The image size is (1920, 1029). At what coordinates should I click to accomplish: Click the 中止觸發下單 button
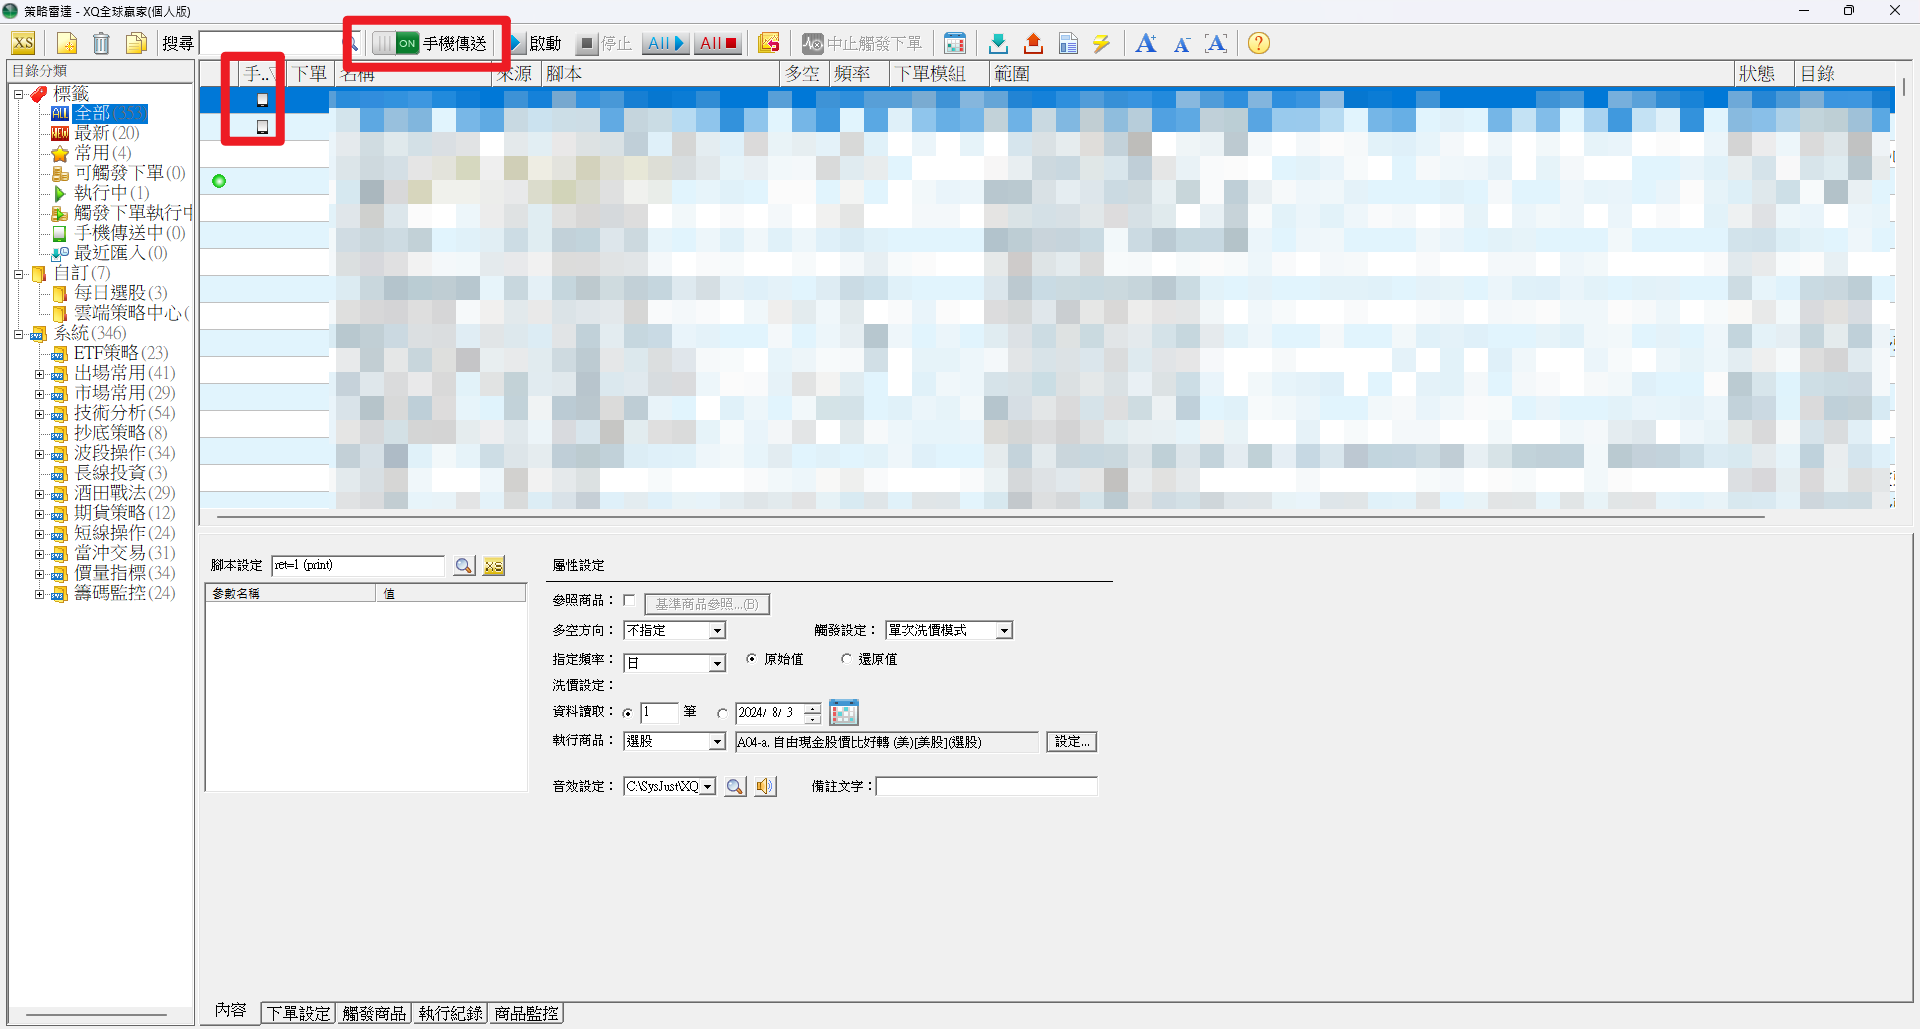click(x=862, y=43)
